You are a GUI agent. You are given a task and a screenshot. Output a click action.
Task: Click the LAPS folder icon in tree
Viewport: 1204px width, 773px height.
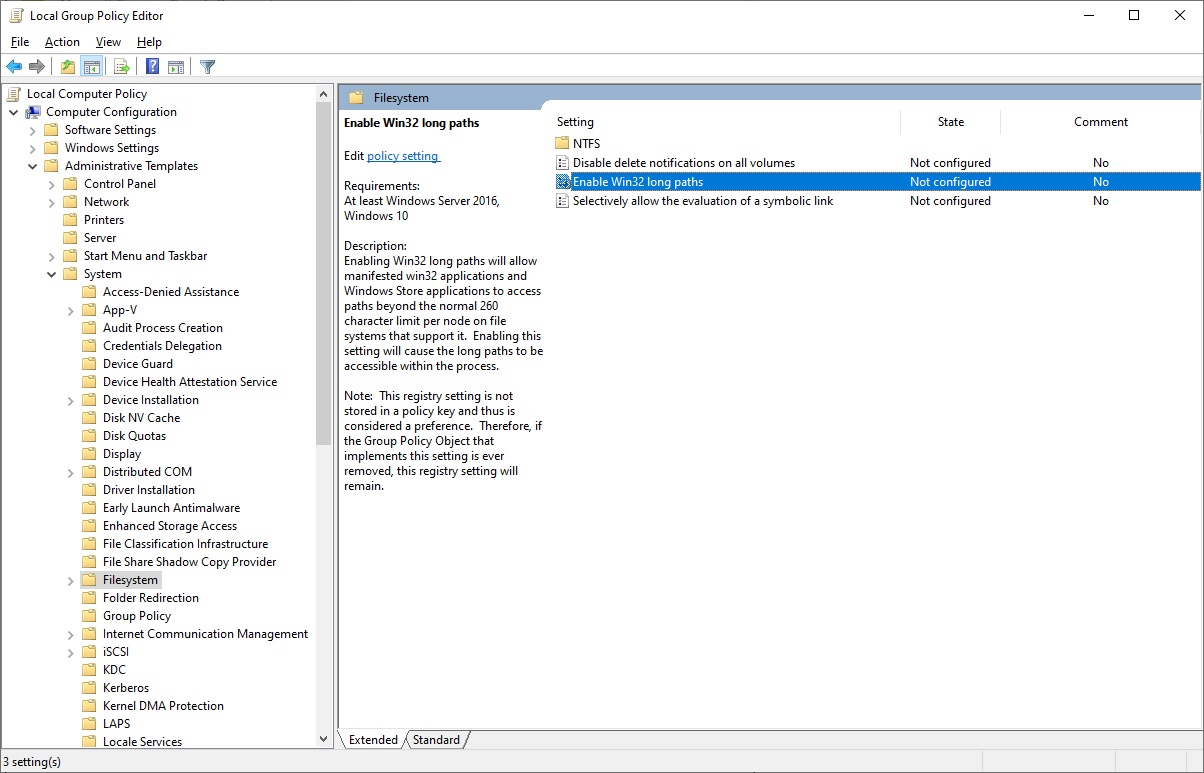pyautogui.click(x=90, y=724)
